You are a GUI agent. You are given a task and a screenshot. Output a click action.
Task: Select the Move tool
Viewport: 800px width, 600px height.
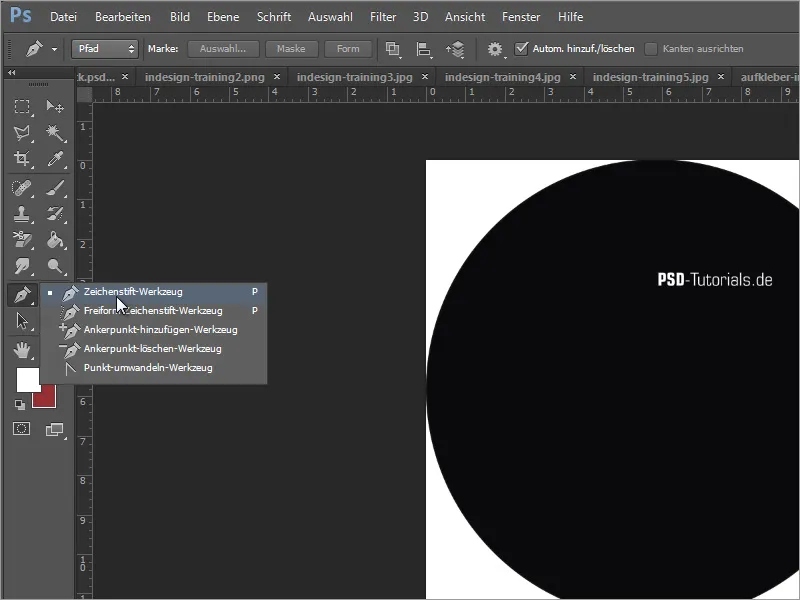point(54,107)
